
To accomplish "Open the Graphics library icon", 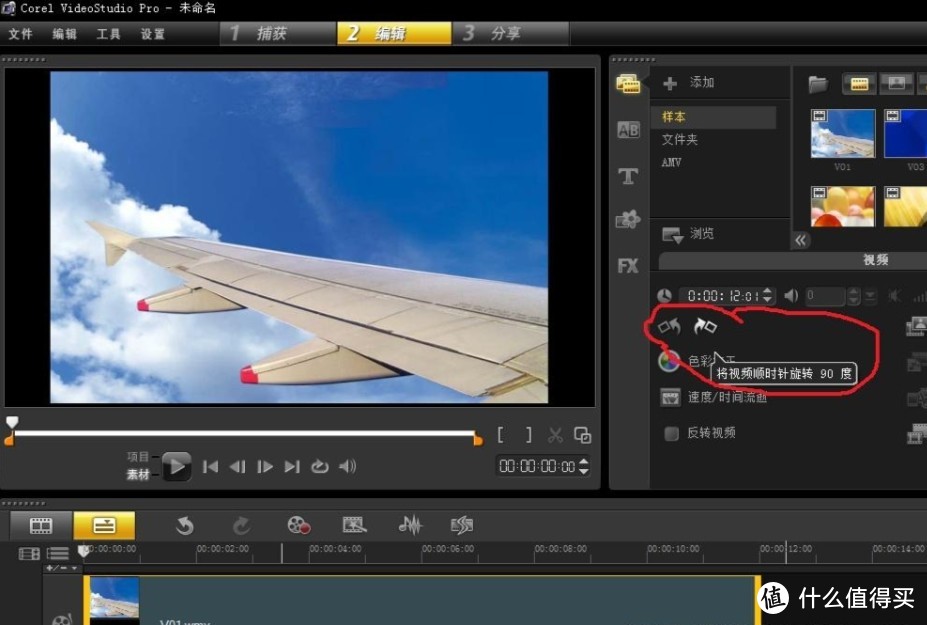I will 628,219.
